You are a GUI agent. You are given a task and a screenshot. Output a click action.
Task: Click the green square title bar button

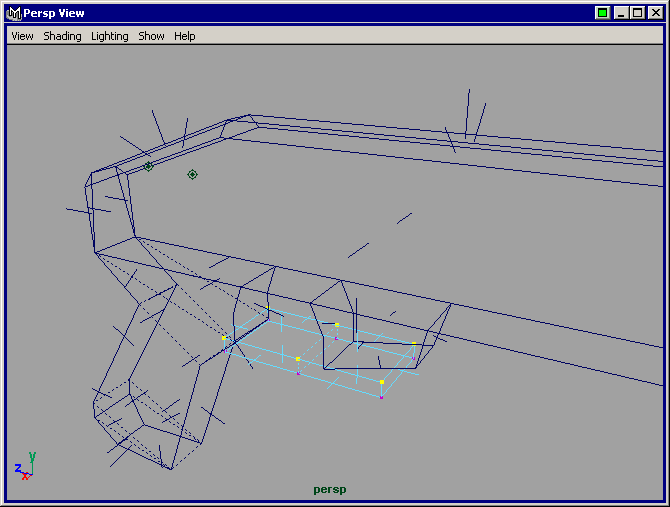(602, 13)
